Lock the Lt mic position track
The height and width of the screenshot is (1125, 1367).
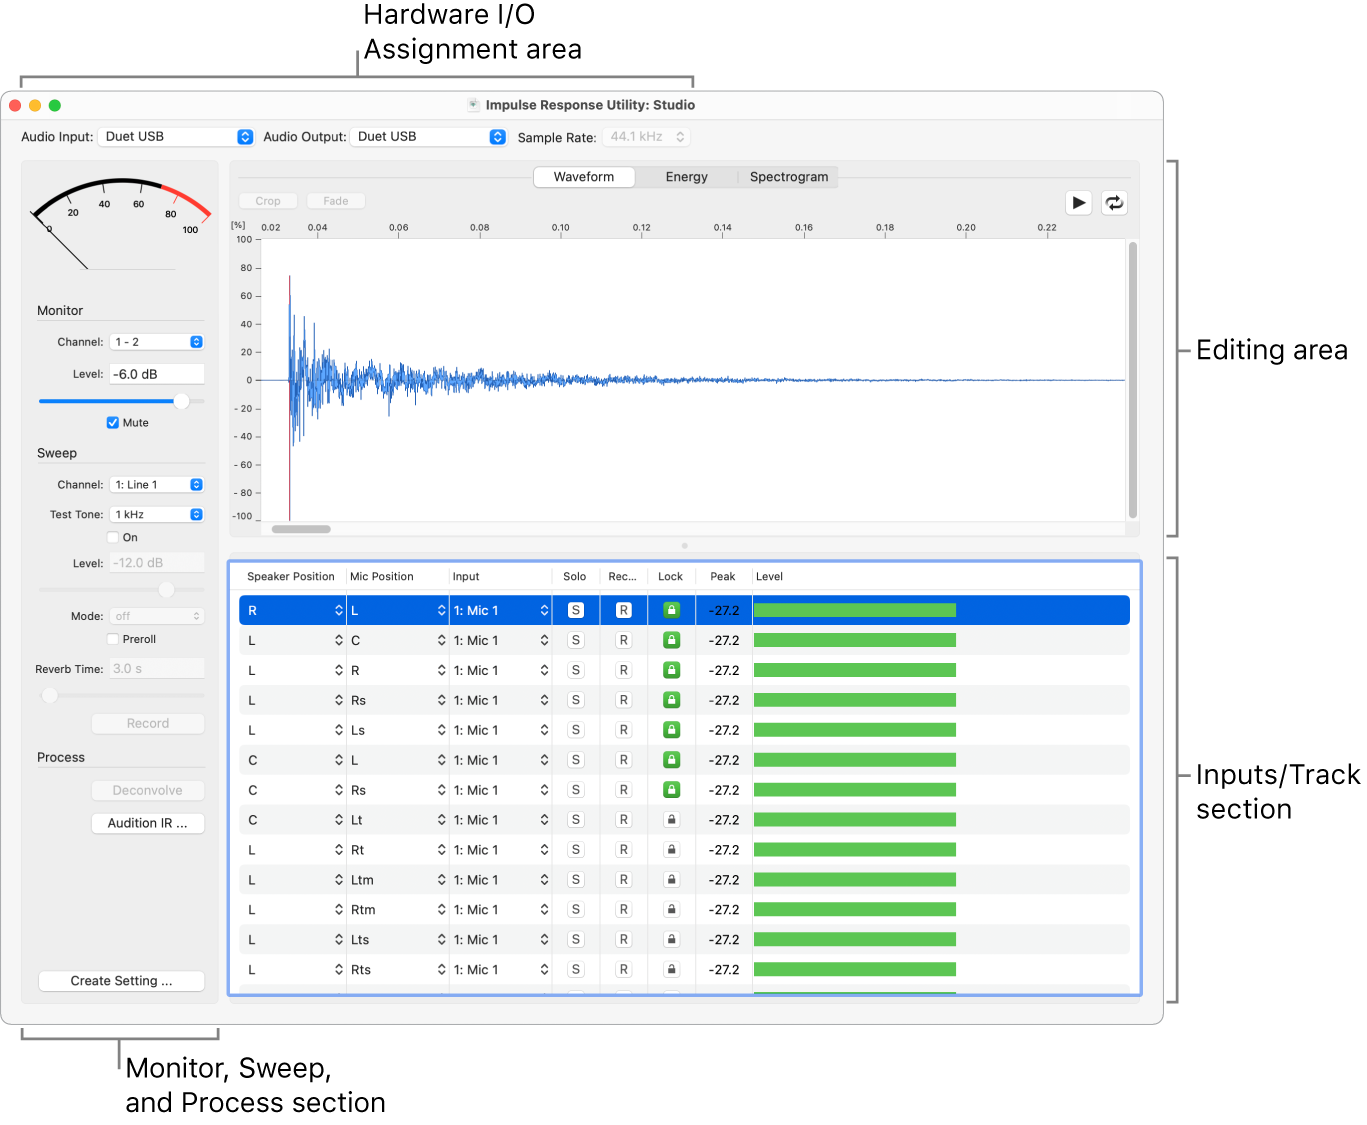point(672,820)
